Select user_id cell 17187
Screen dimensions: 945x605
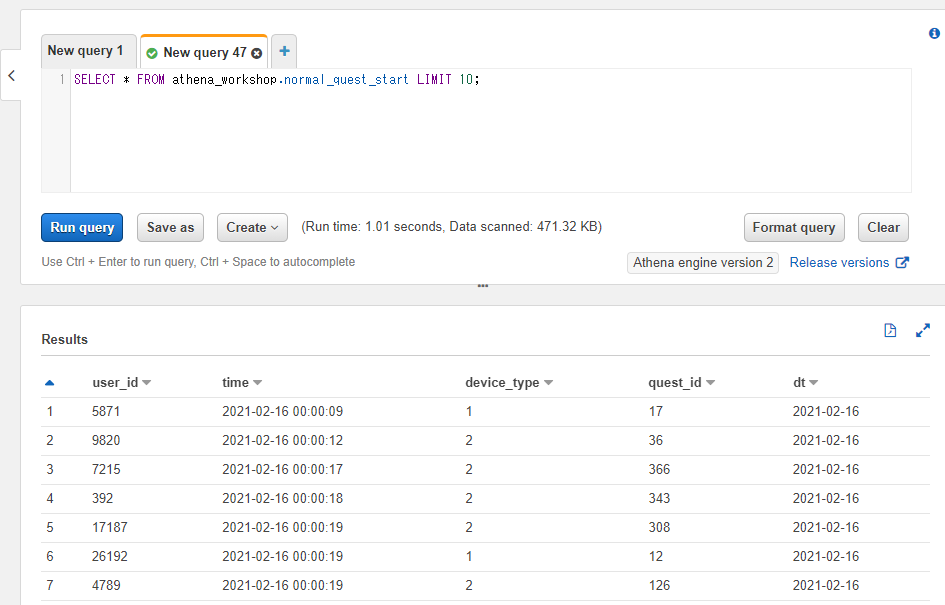pos(110,527)
